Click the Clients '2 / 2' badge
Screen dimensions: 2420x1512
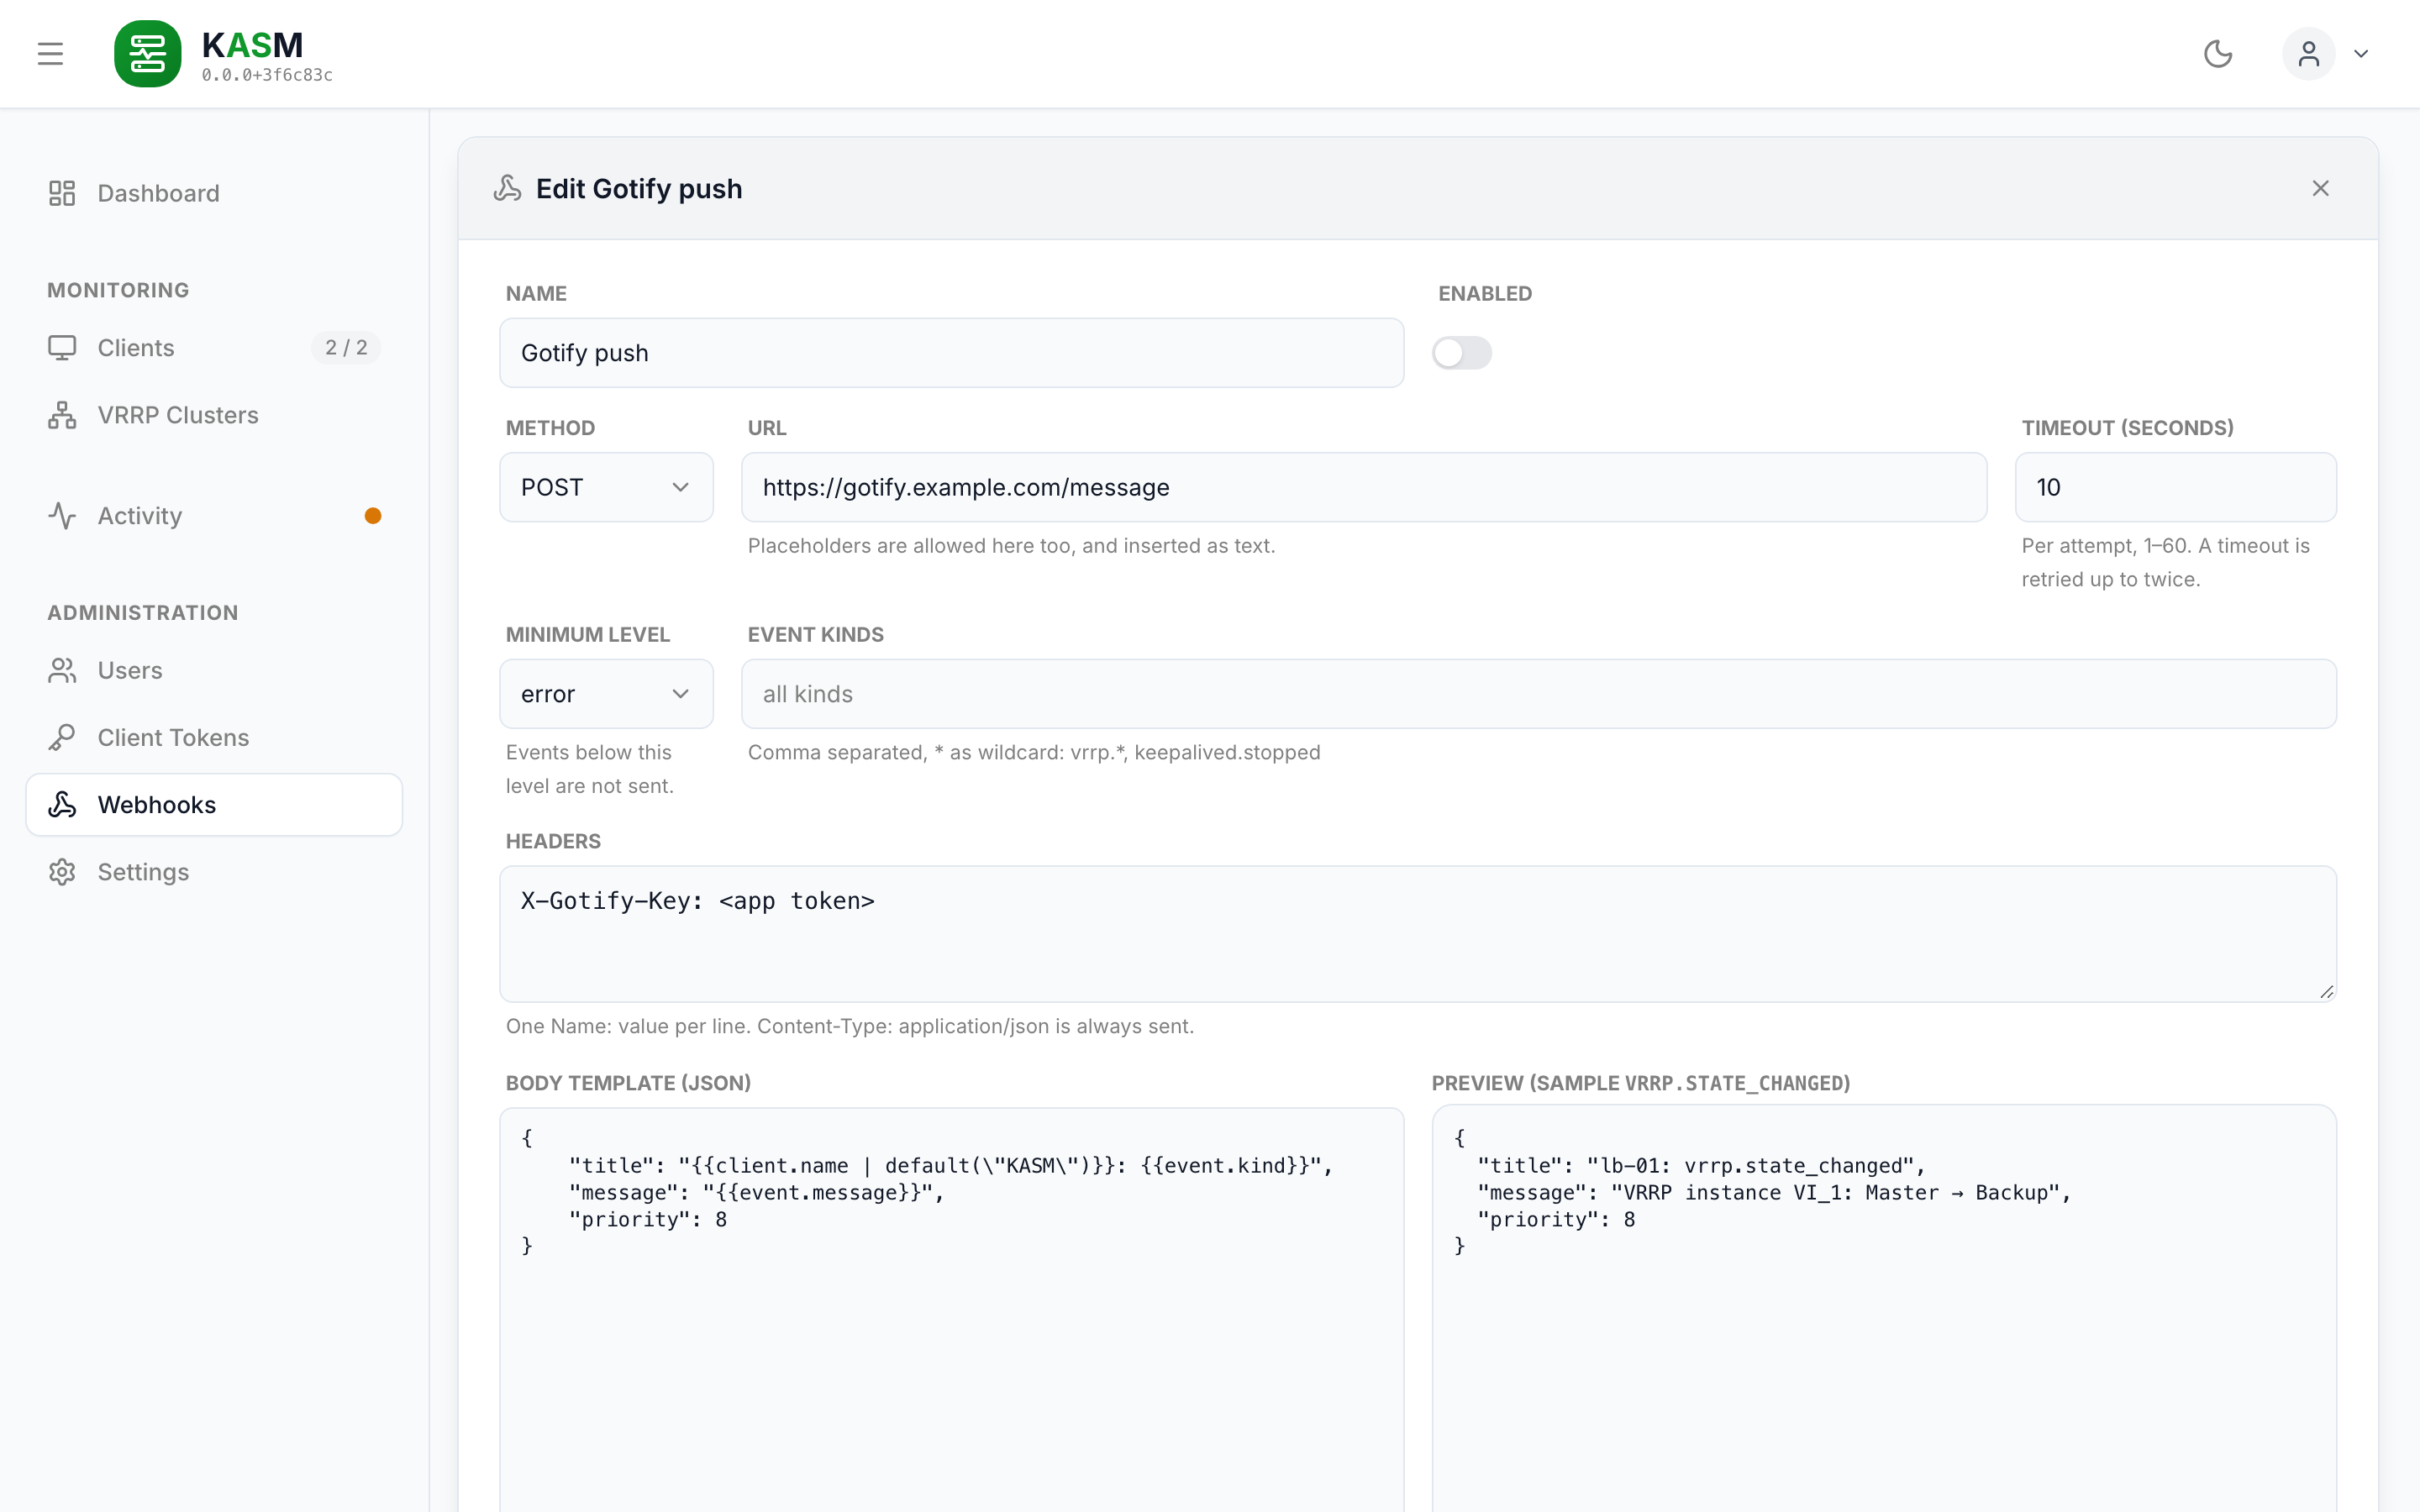346,348
